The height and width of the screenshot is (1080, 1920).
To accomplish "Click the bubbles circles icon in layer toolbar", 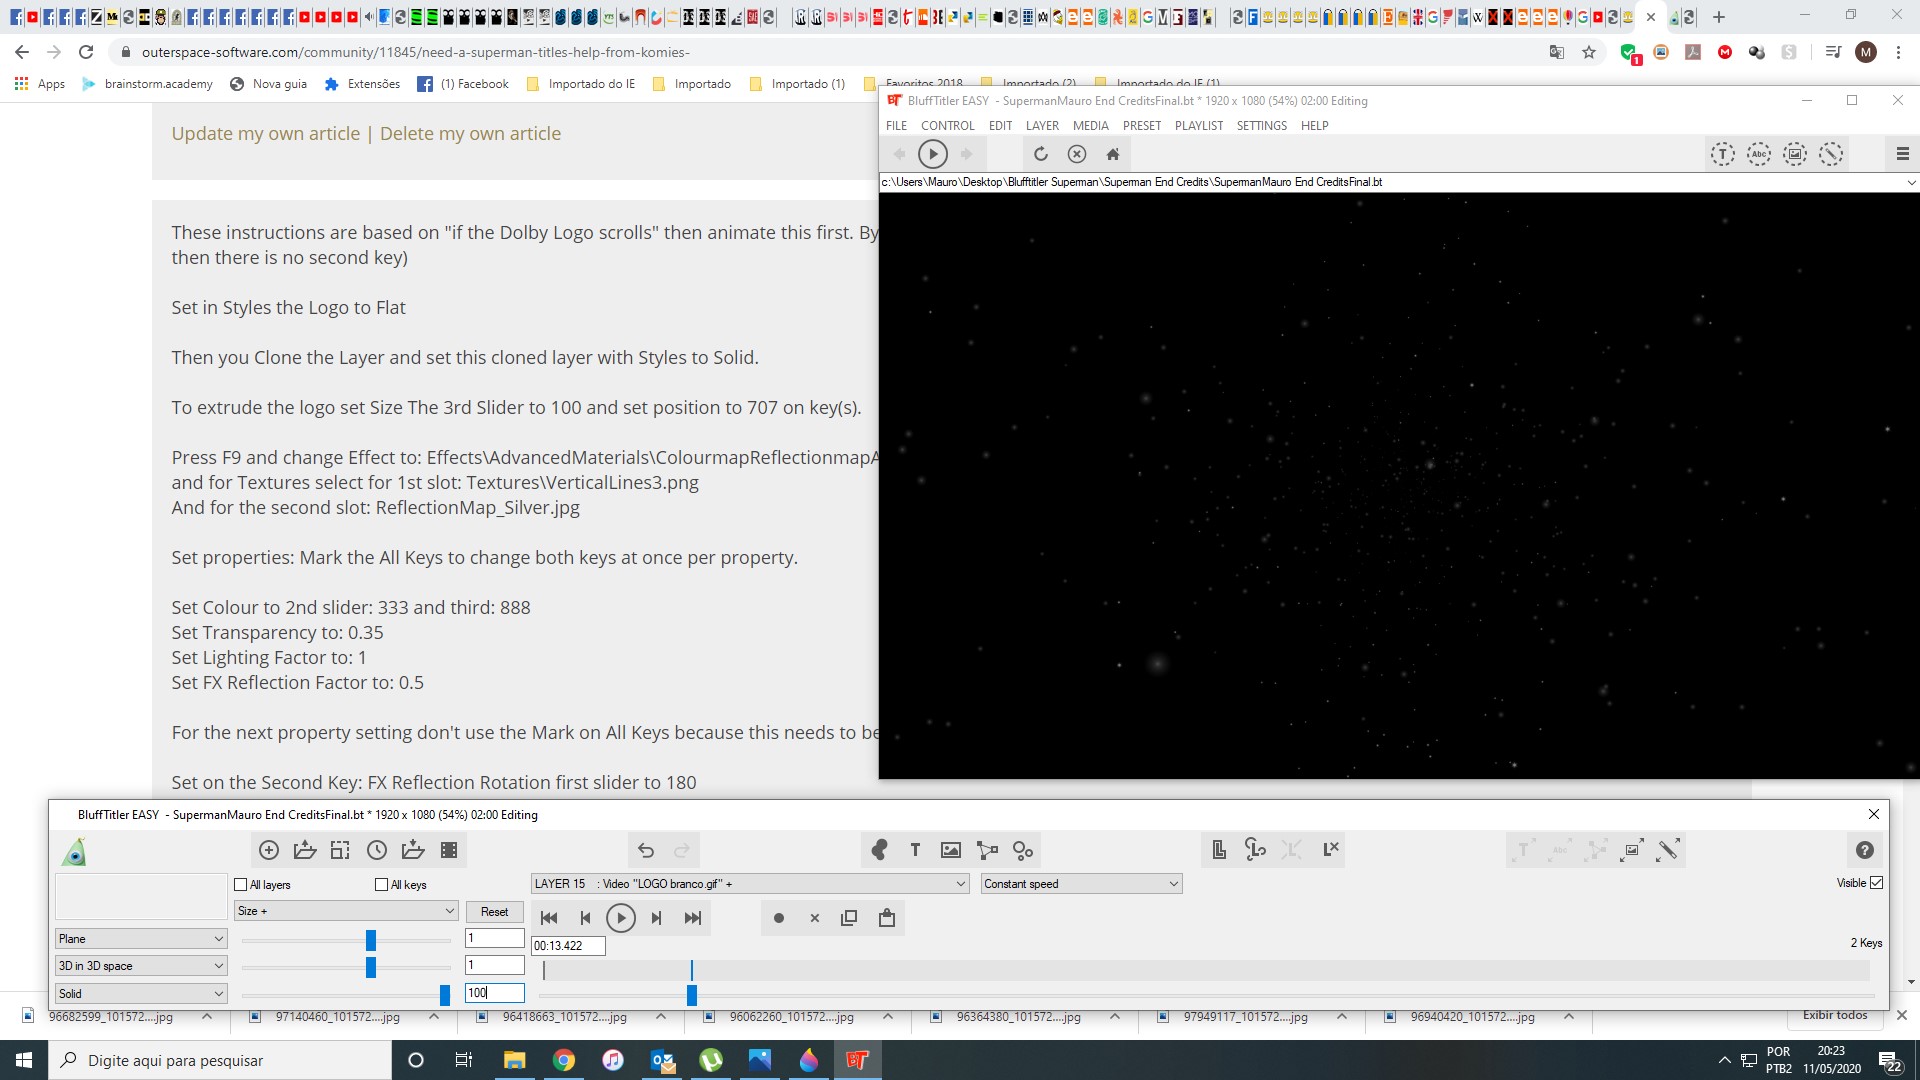I will pyautogui.click(x=1023, y=850).
